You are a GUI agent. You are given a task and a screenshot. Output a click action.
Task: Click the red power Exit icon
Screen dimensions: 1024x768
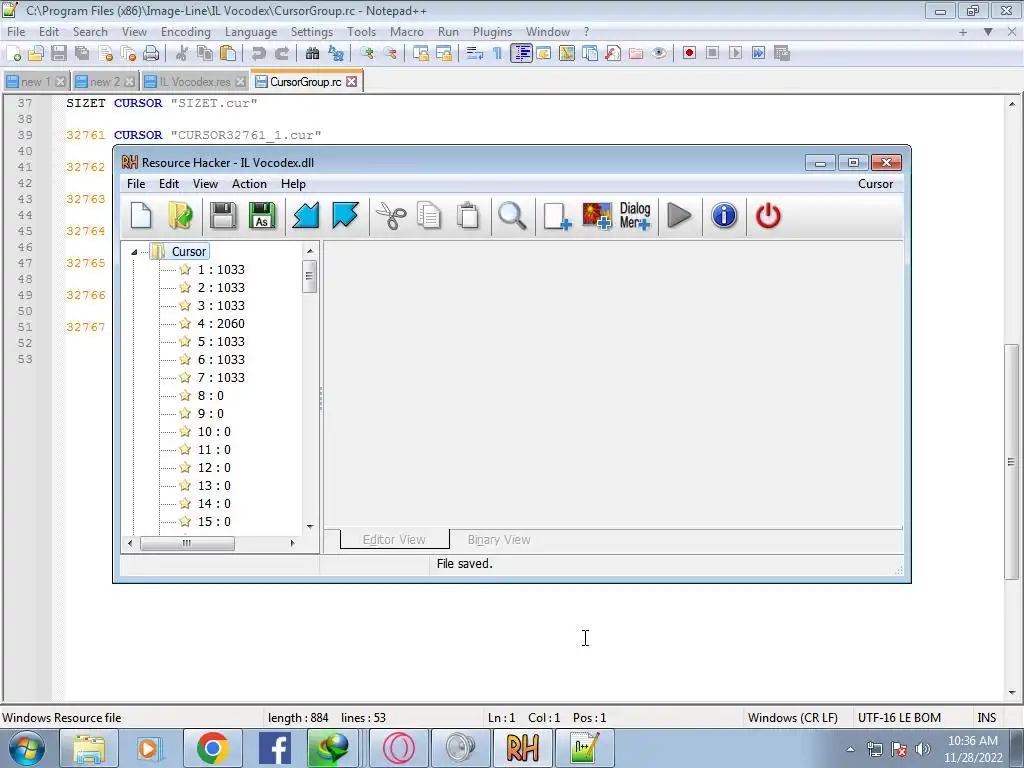pyautogui.click(x=768, y=216)
